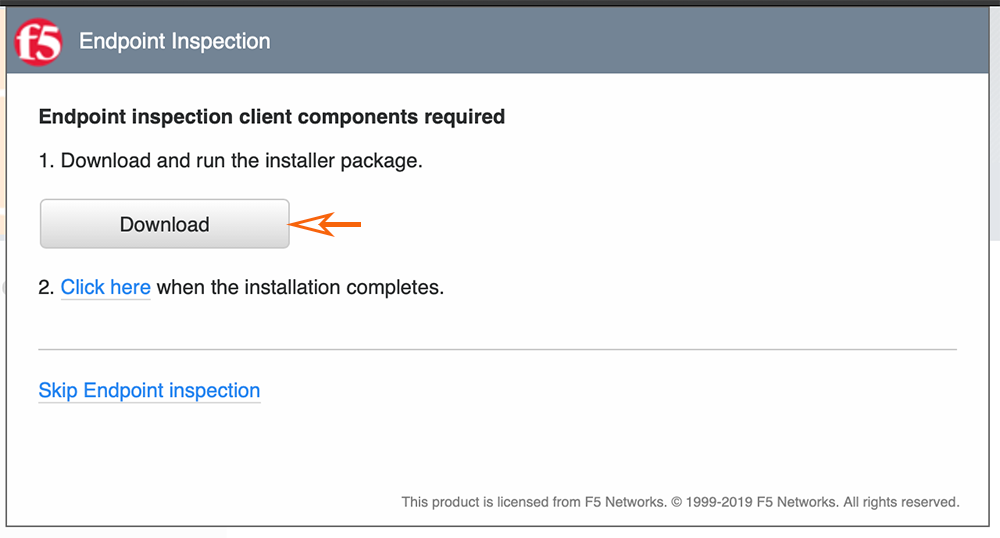Viewport: 1000px width, 538px height.
Task: Click the word "Endpoint" in the bold heading
Action: point(79,117)
